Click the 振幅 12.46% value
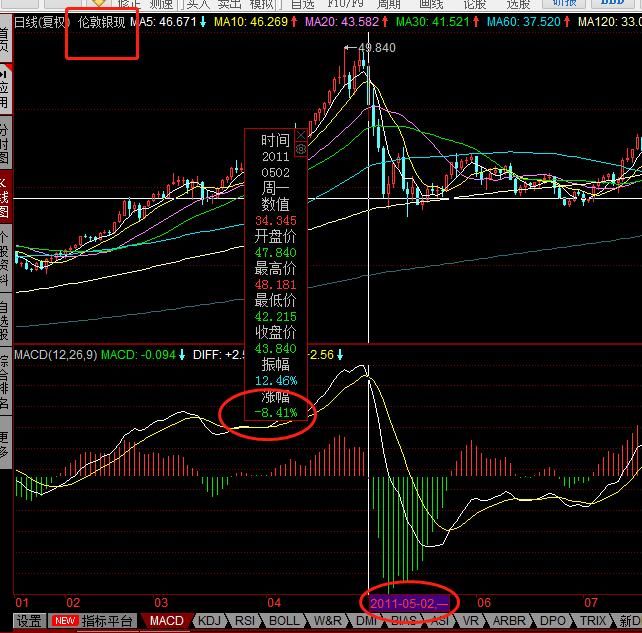This screenshot has width=642, height=633. pos(276,381)
